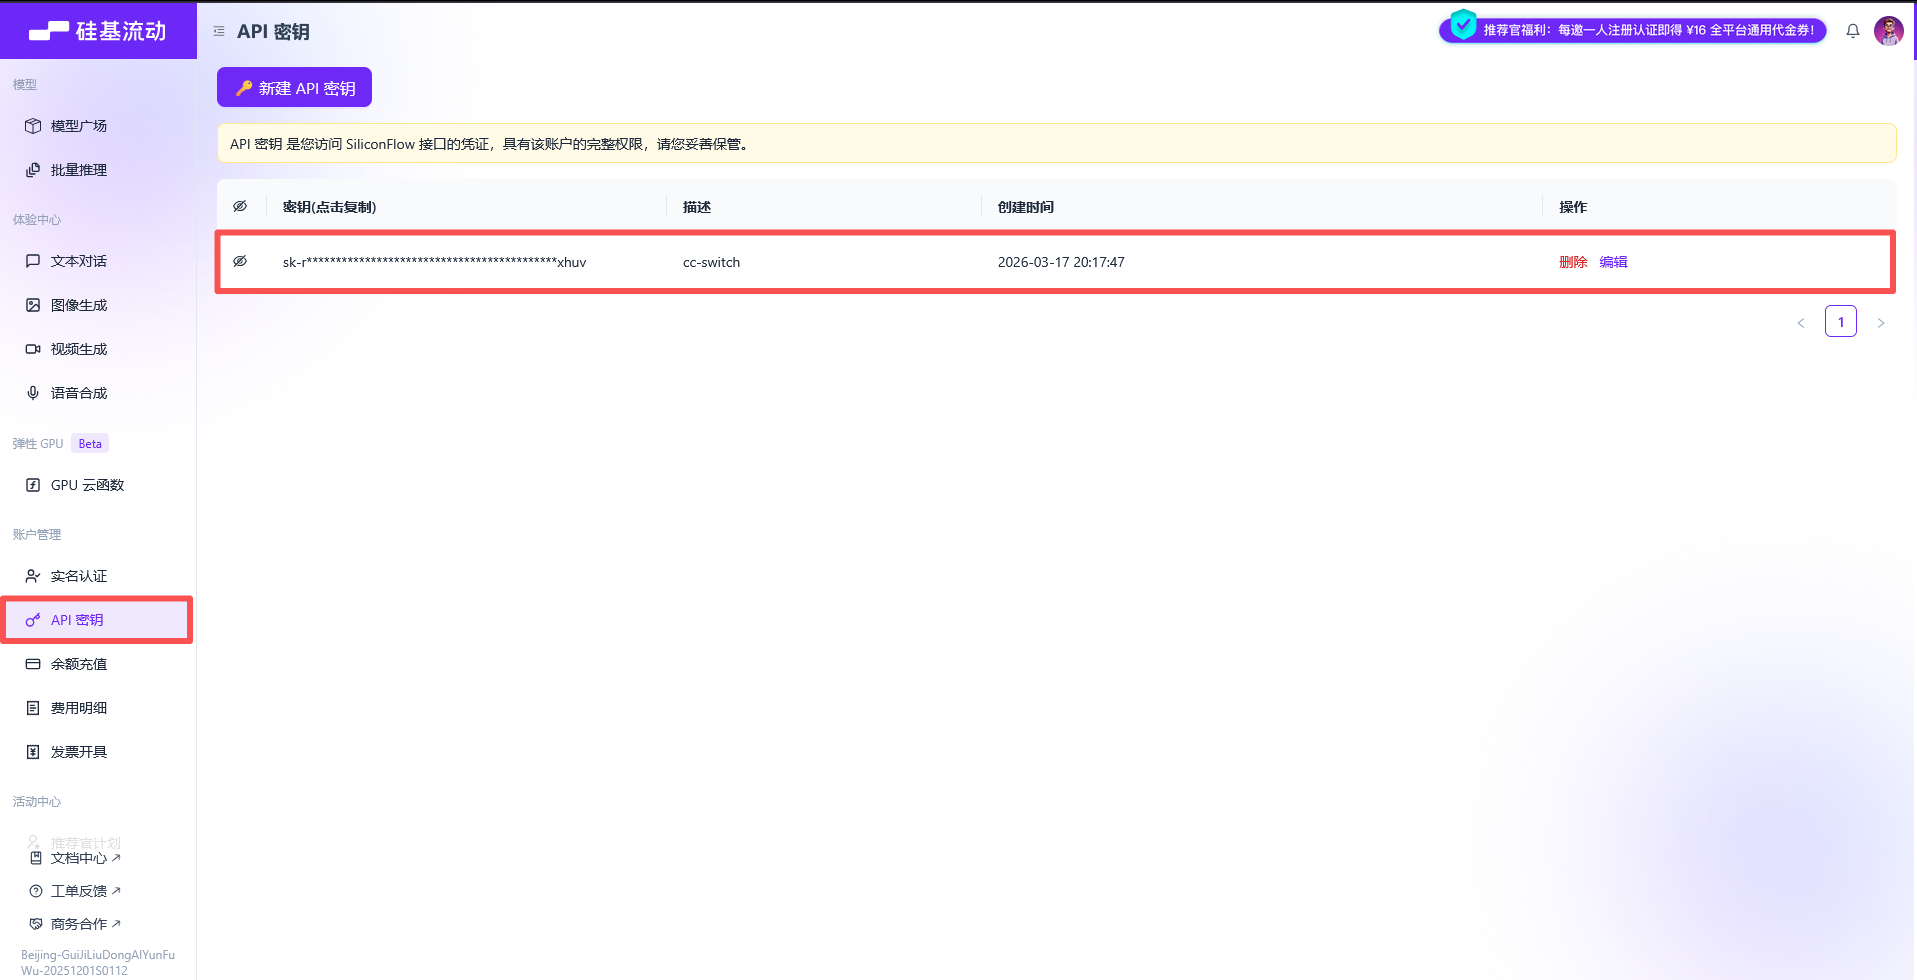1917x980 pixels.
Task: Click the yellow API 密钥 security notice
Action: point(1056,143)
